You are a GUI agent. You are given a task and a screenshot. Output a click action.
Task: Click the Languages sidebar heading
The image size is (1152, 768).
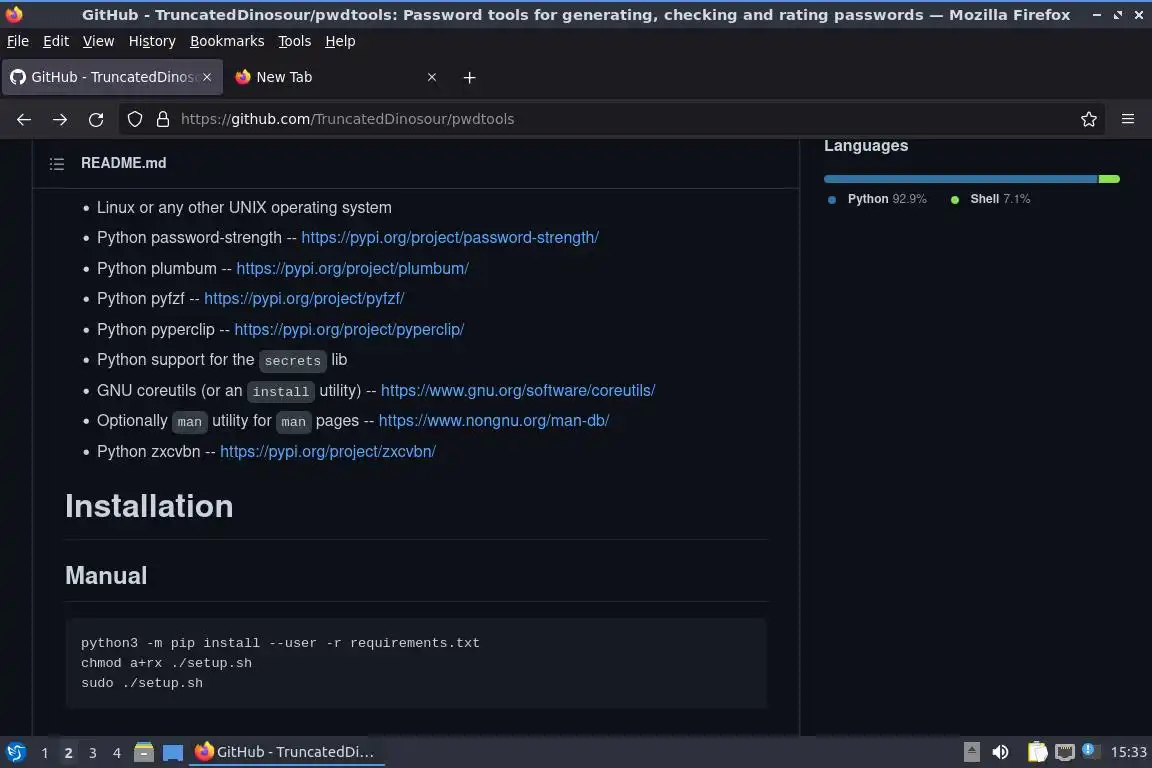[x=865, y=146]
